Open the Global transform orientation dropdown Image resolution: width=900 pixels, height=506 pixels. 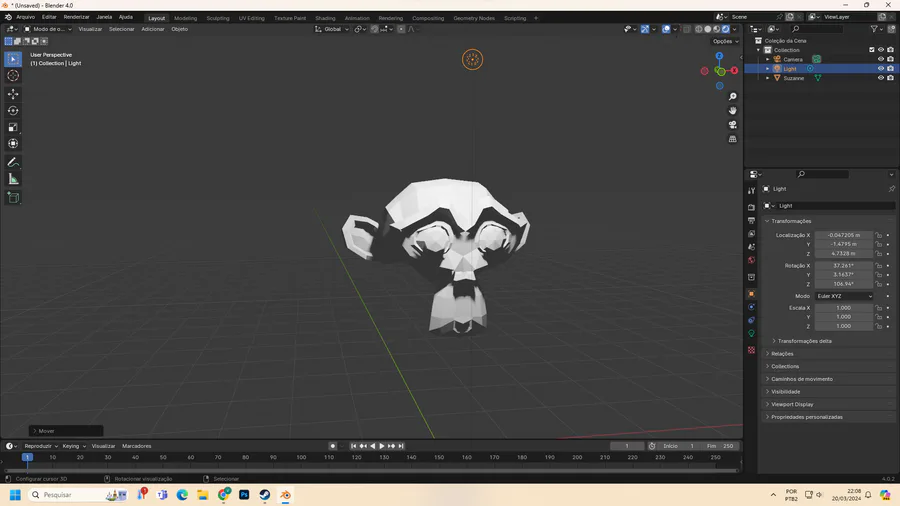(x=332, y=29)
